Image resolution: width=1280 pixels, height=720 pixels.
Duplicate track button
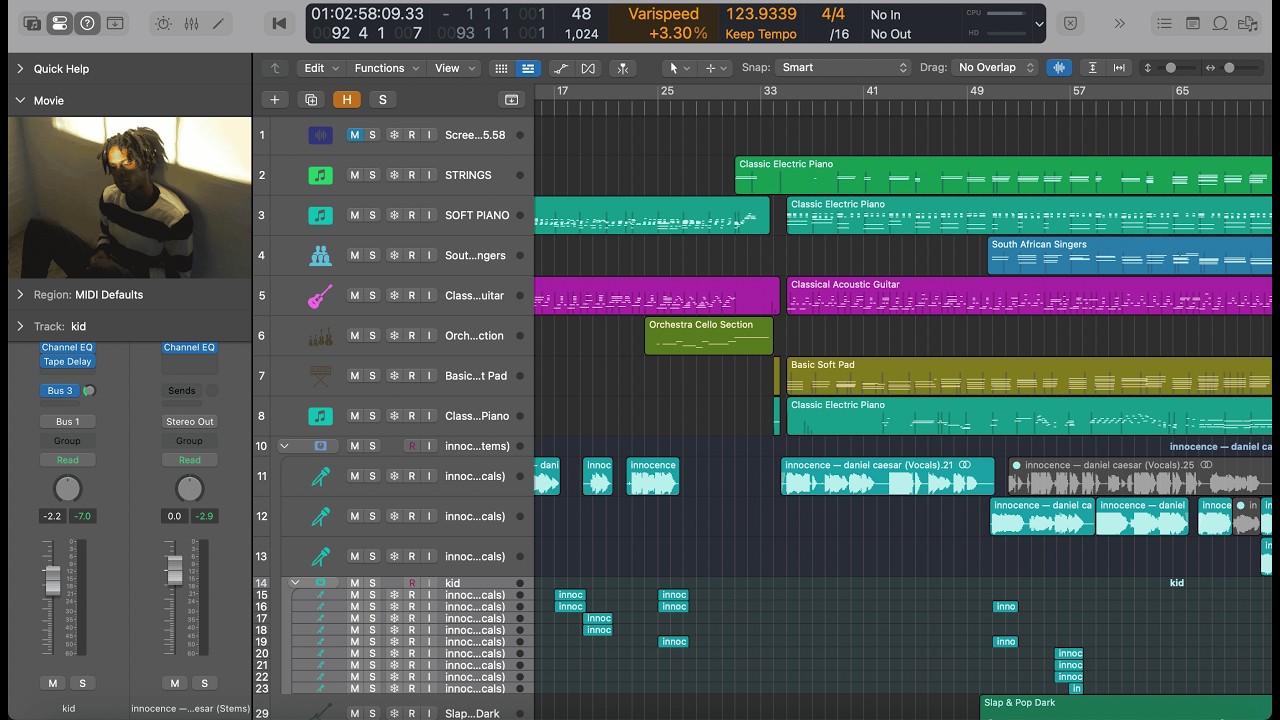point(311,99)
